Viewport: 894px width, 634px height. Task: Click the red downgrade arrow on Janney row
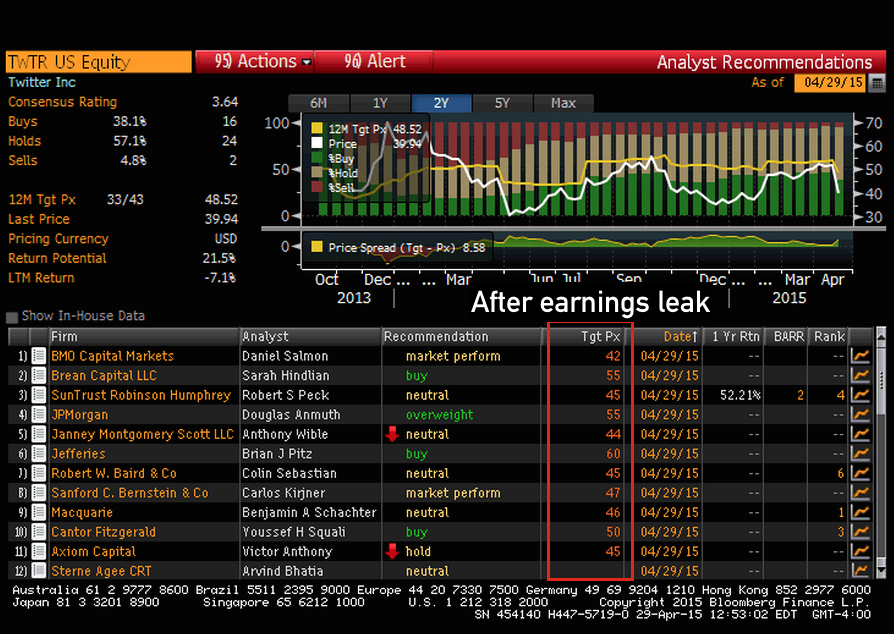click(392, 434)
